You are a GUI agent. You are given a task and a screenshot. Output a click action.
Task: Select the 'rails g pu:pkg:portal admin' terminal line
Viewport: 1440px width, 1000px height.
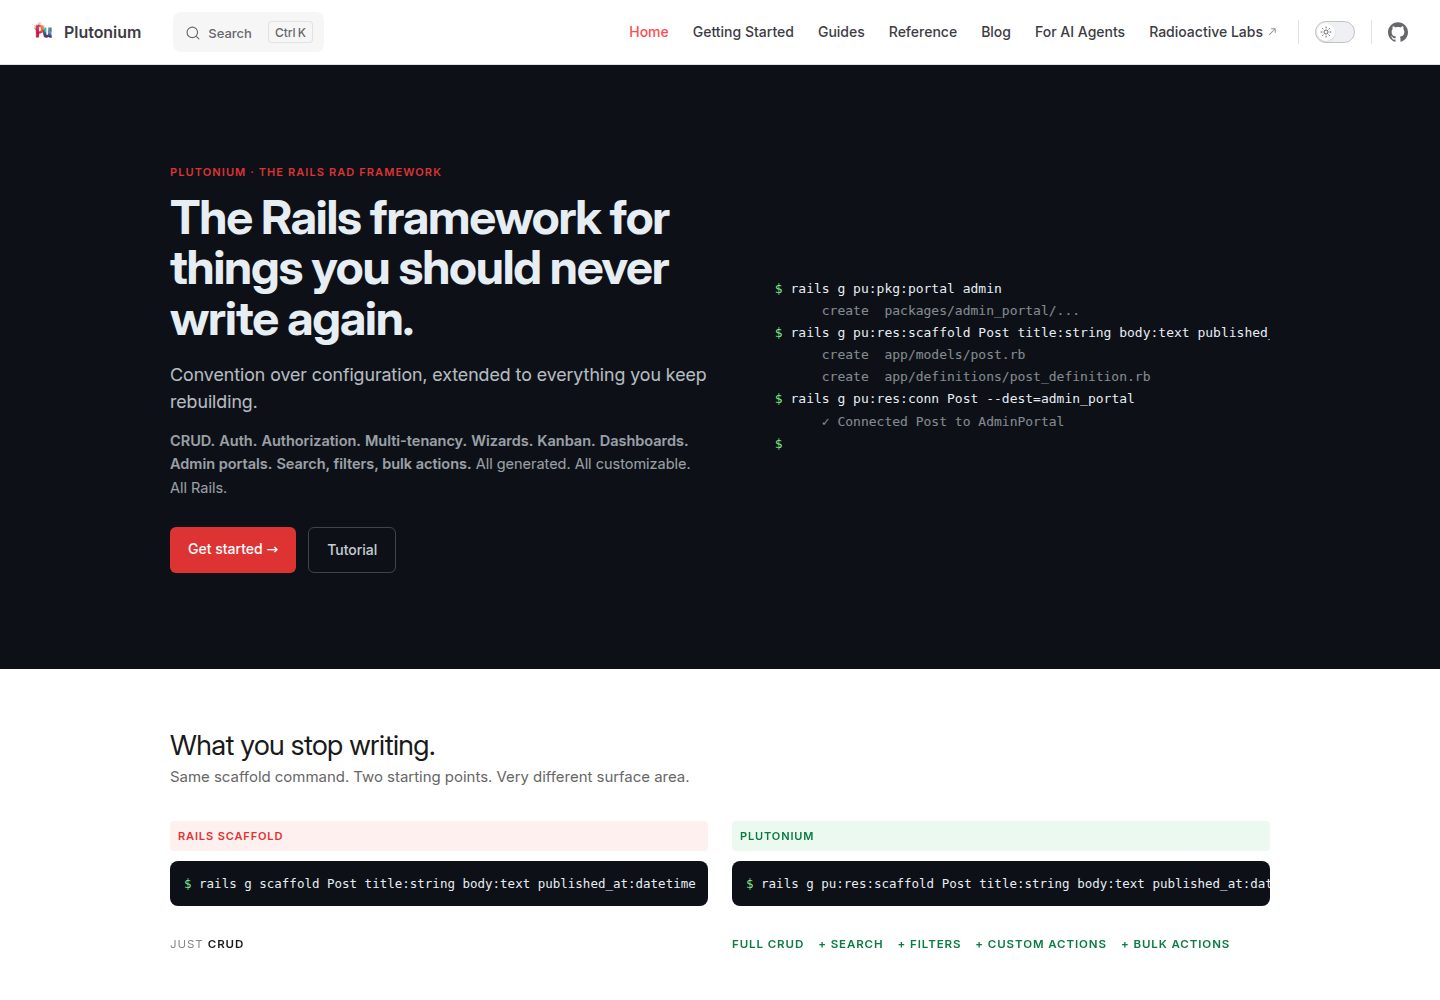pos(888,289)
